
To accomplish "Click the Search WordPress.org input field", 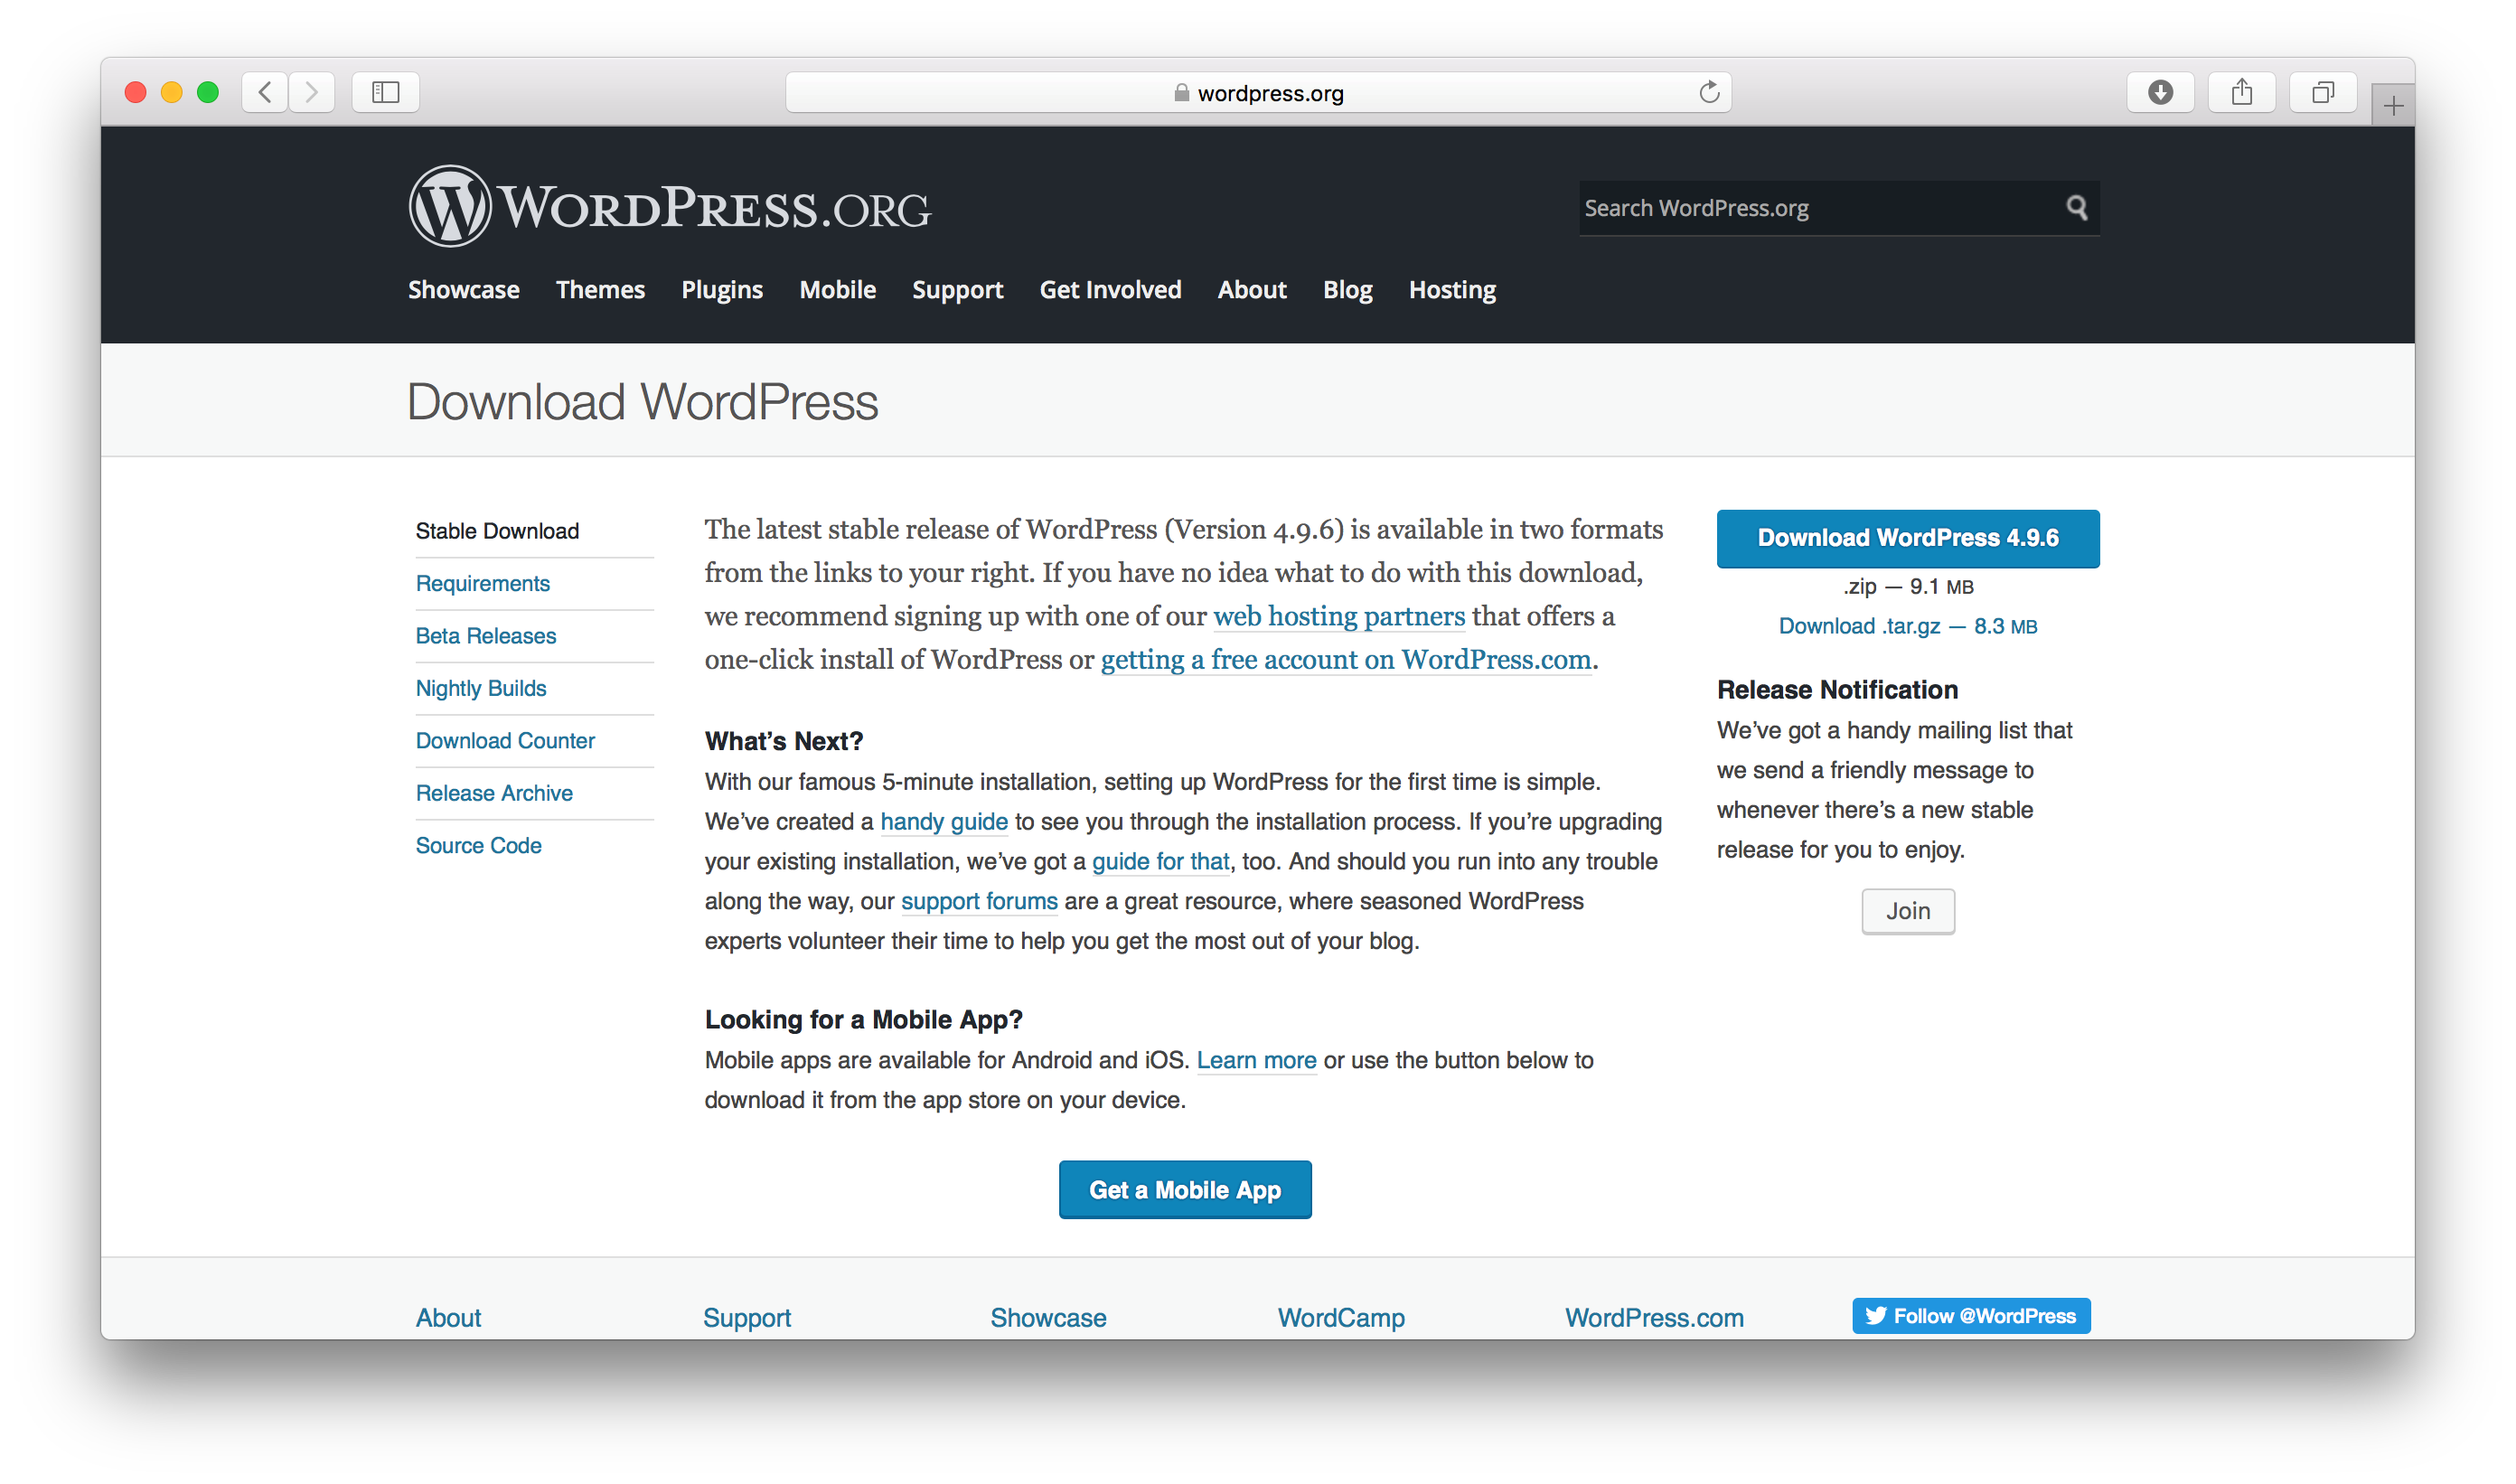I will [1818, 208].
